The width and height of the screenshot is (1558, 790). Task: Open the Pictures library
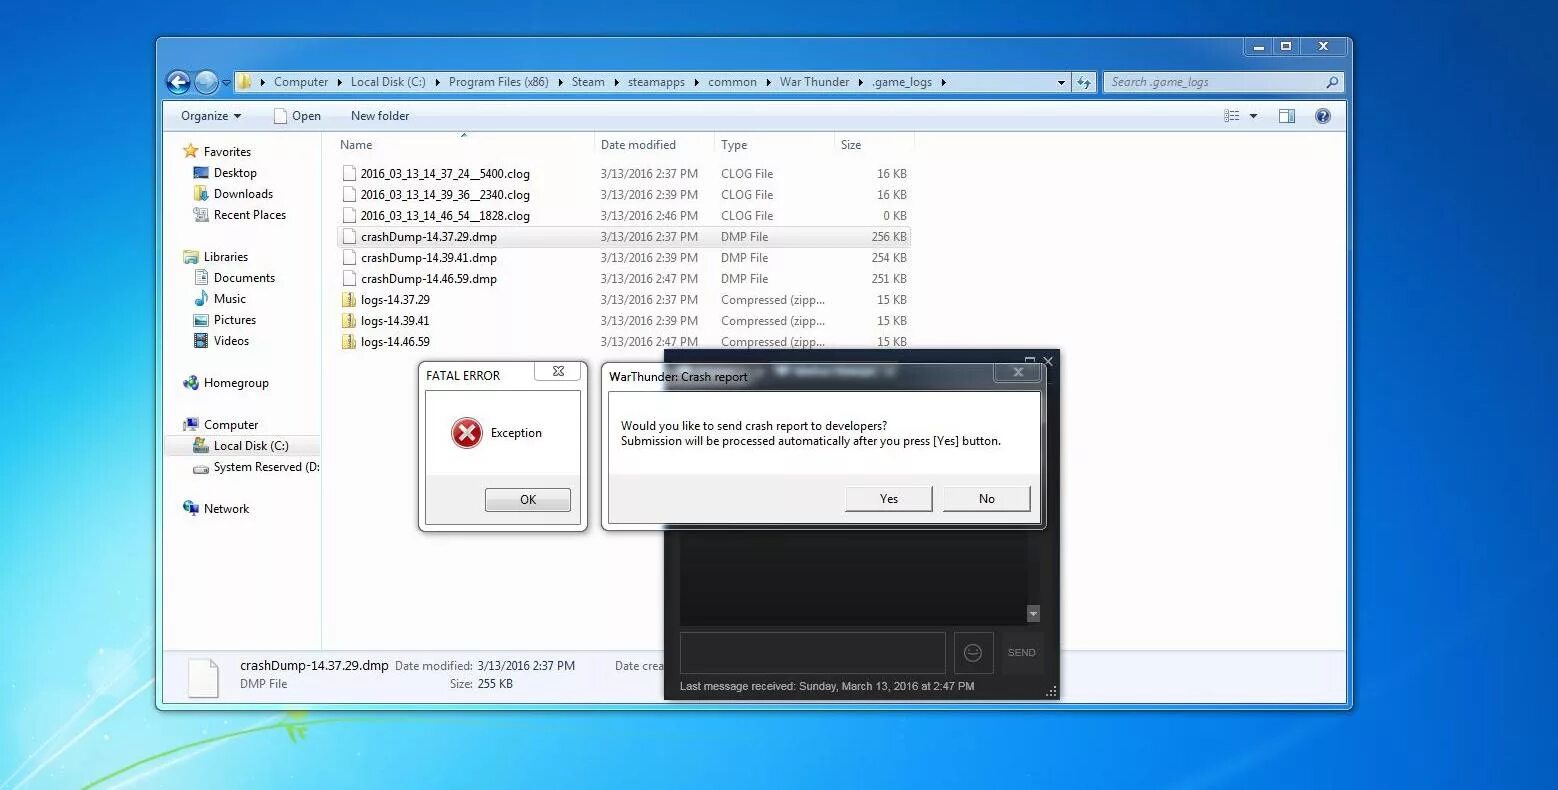tap(235, 320)
